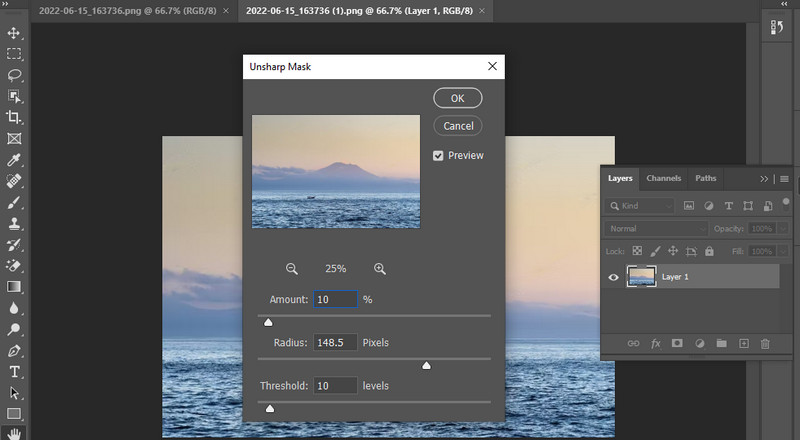This screenshot has height=440, width=800.
Task: Select the Lasso tool
Action: tap(14, 75)
